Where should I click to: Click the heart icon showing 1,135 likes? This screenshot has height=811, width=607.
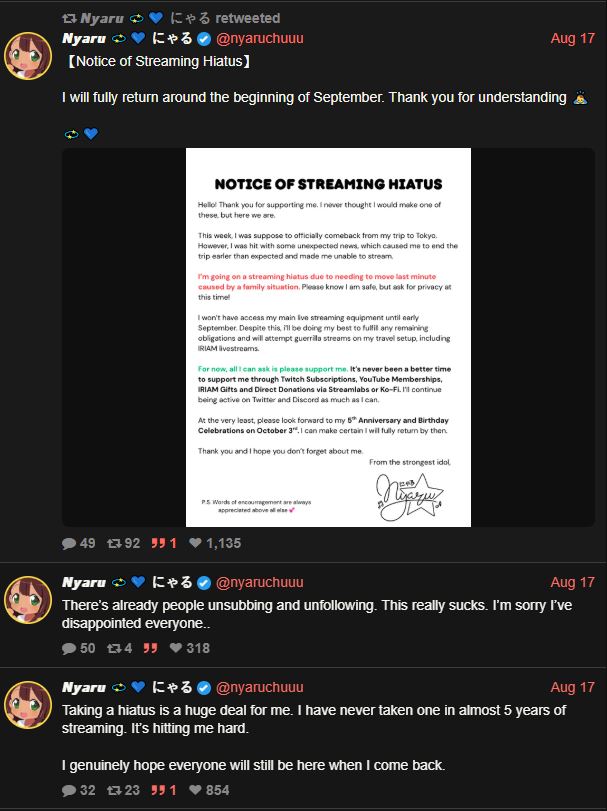(x=195, y=543)
